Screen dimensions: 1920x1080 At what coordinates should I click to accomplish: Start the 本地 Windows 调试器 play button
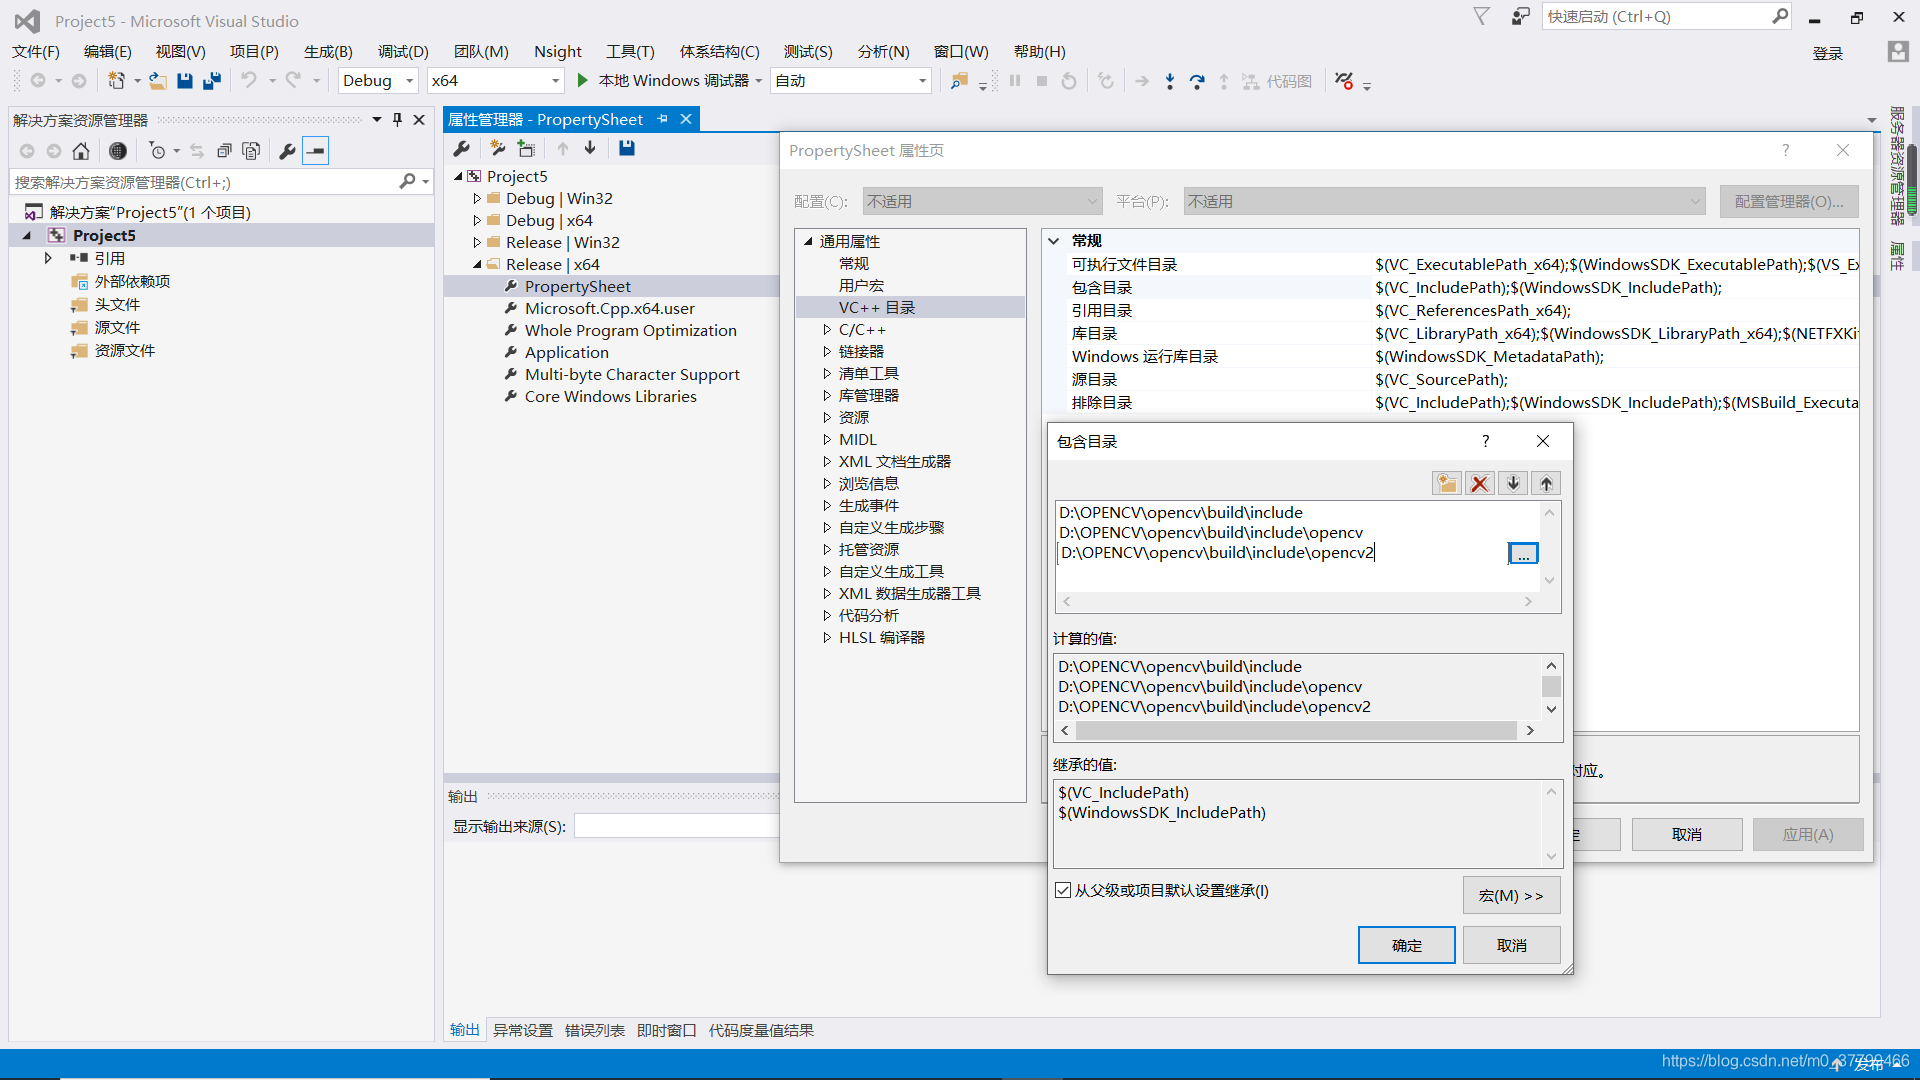[582, 81]
